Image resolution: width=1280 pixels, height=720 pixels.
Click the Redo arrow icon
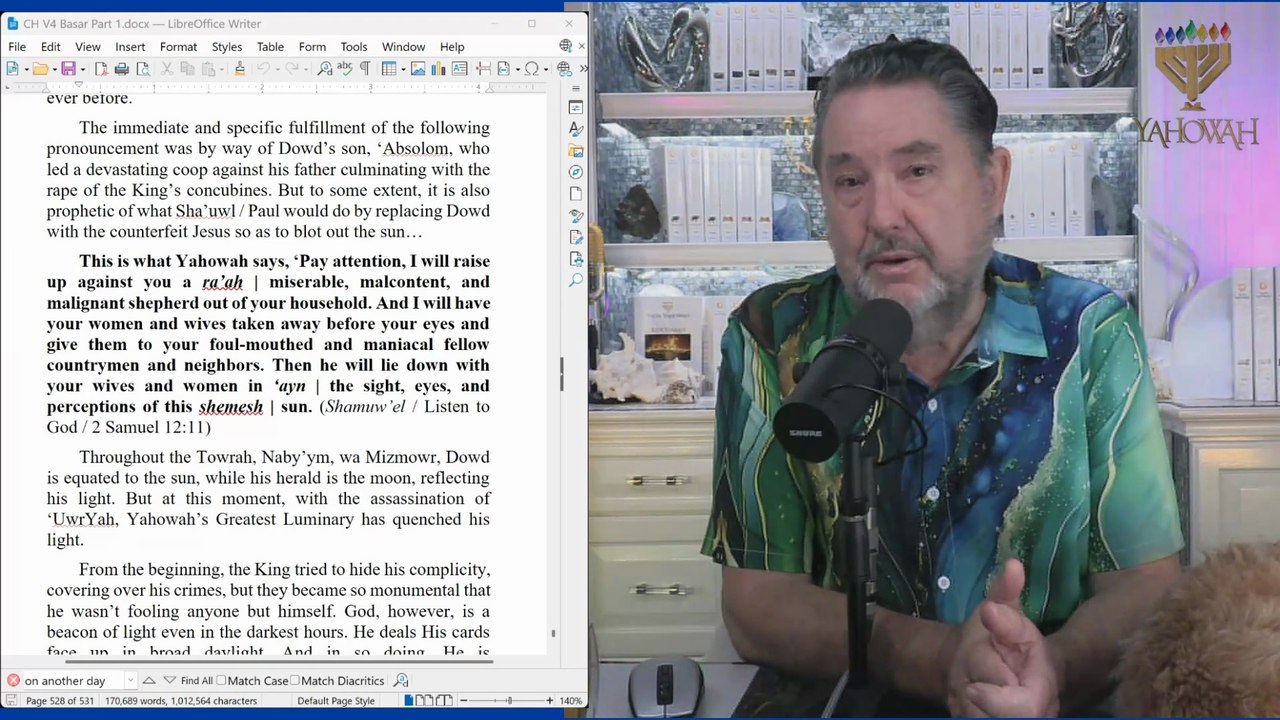click(291, 69)
